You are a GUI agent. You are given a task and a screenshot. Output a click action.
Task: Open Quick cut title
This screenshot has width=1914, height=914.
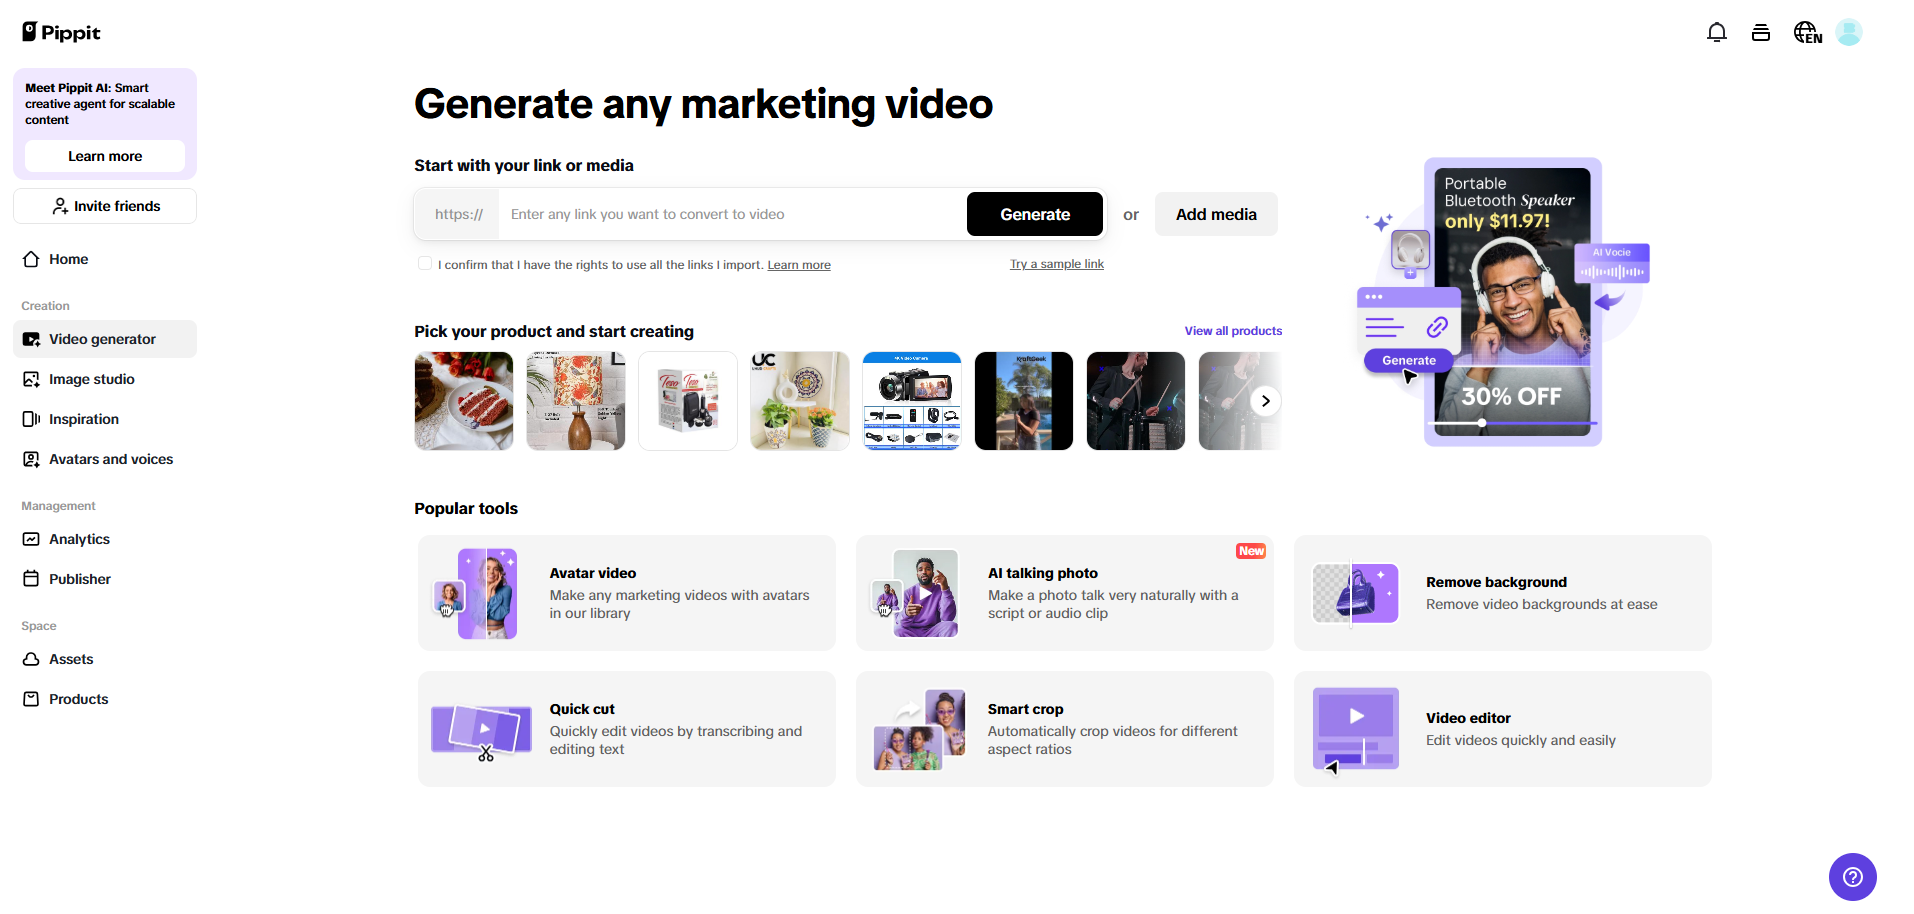(582, 709)
